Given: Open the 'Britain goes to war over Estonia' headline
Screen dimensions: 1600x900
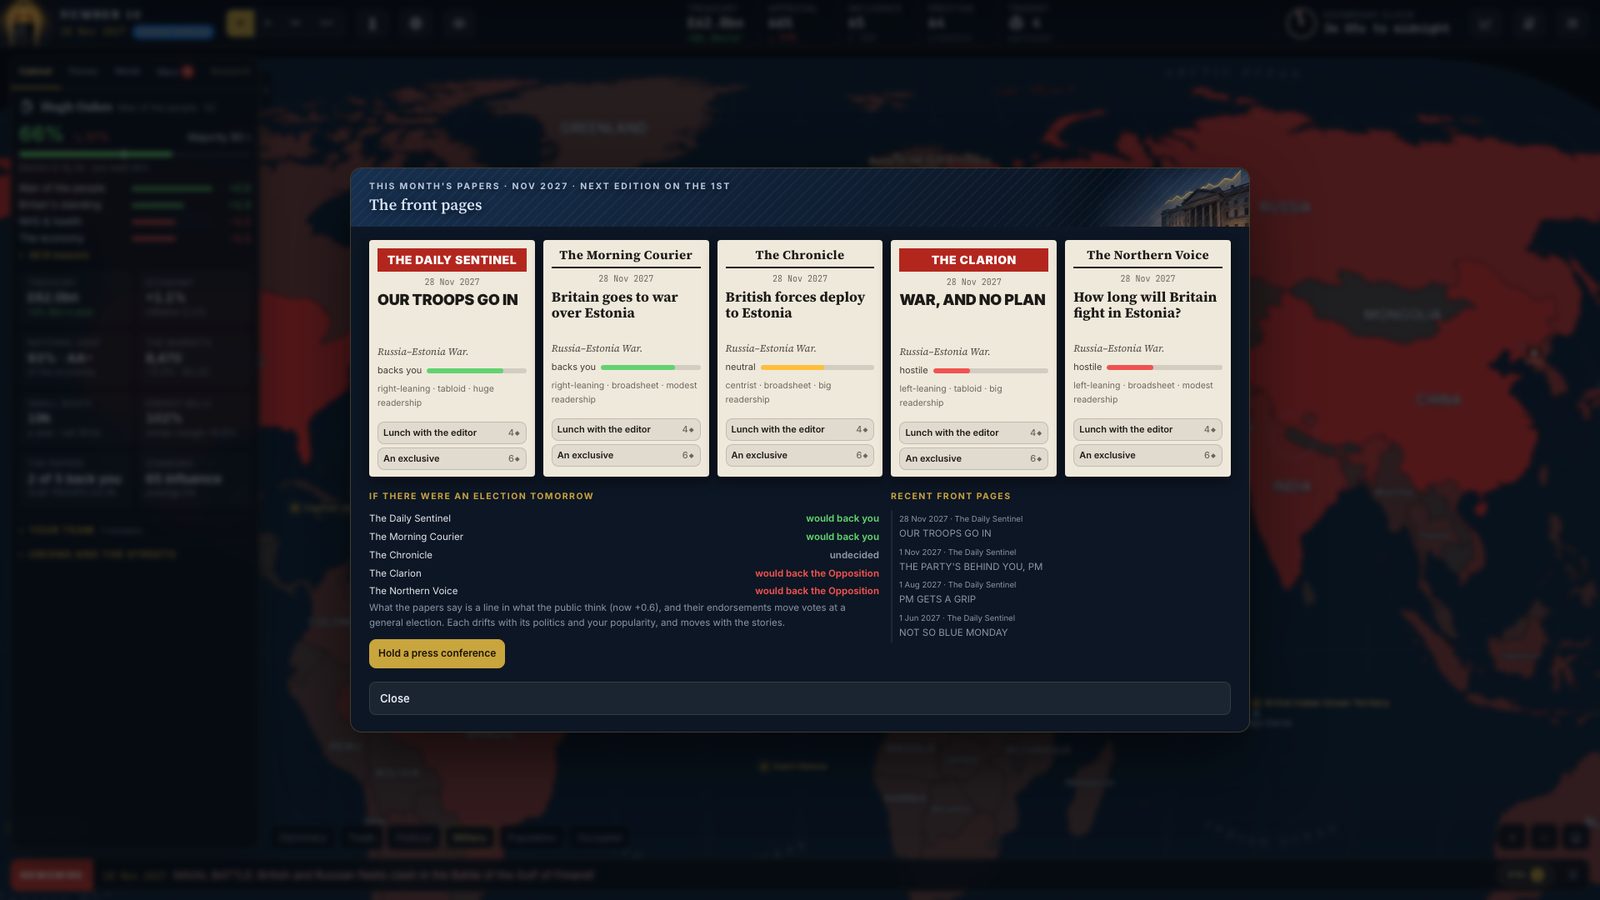Looking at the screenshot, I should (615, 305).
